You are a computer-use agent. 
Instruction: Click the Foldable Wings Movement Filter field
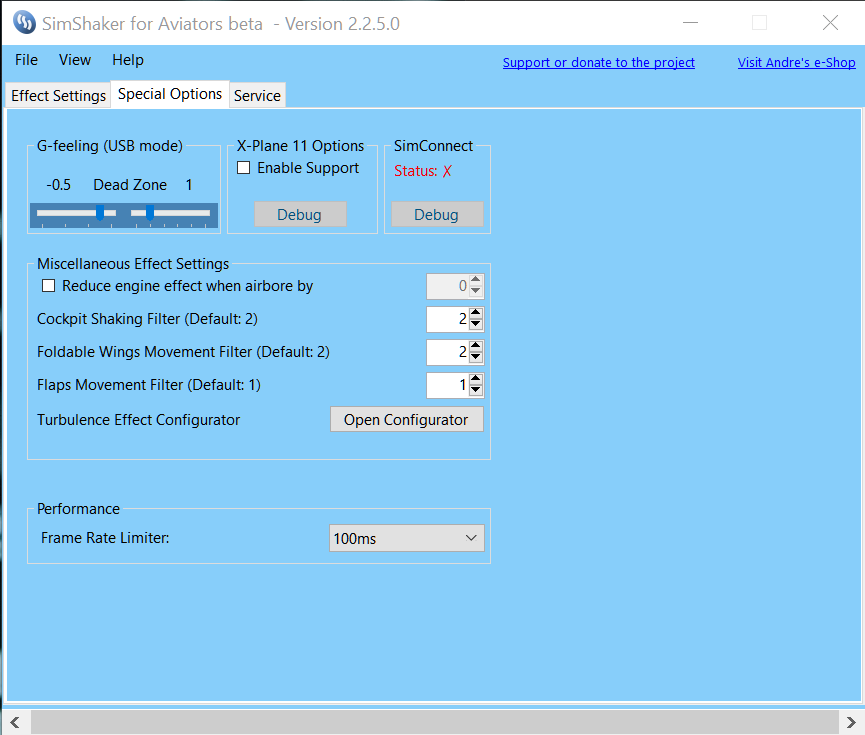click(x=448, y=352)
